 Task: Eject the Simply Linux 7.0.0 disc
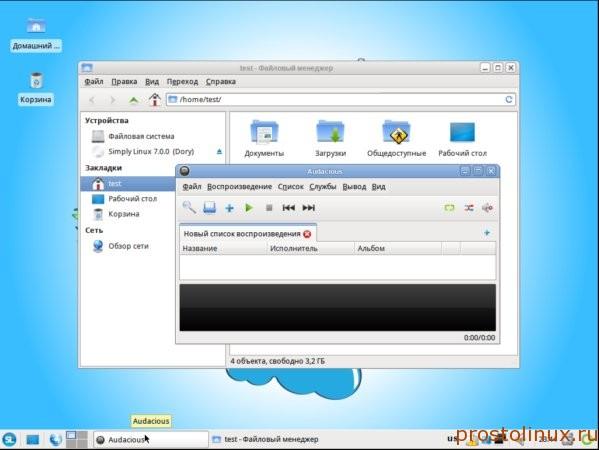[x=219, y=152]
